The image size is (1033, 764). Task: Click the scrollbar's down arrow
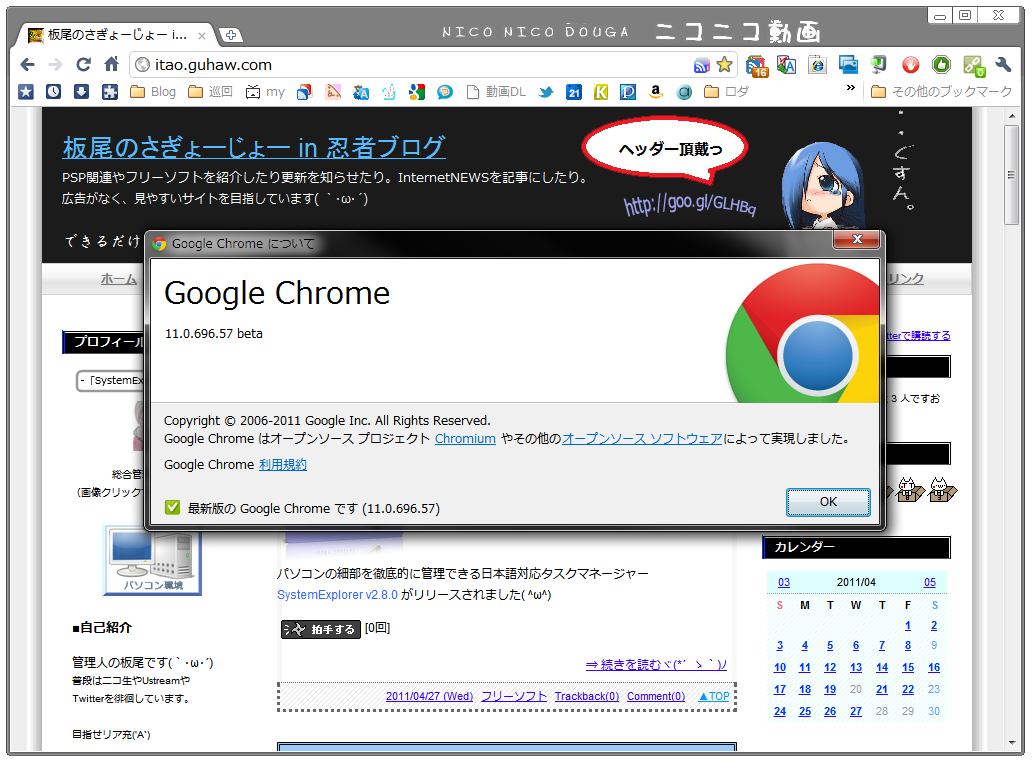tap(1012, 744)
